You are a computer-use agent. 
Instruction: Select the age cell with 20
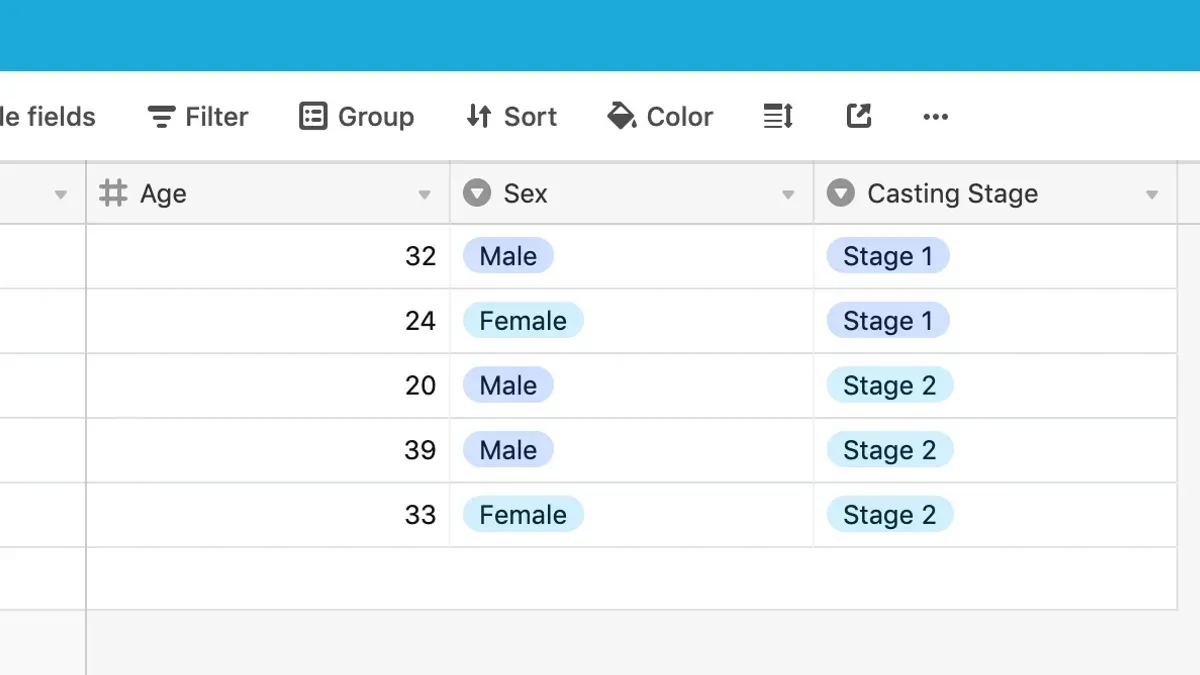point(268,386)
